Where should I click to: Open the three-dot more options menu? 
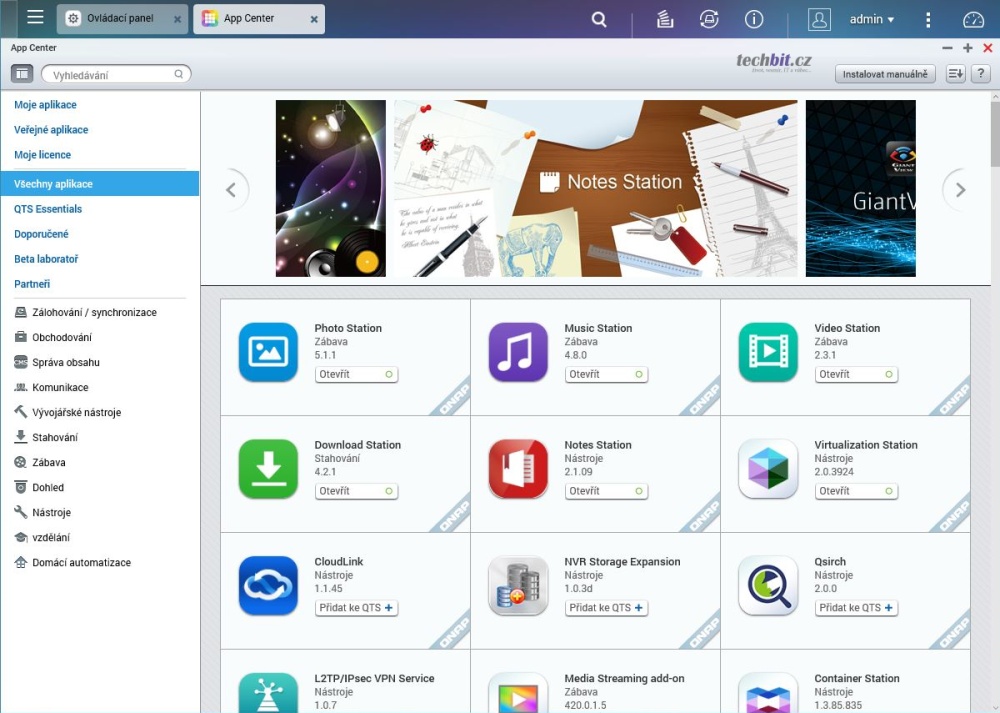coord(928,19)
